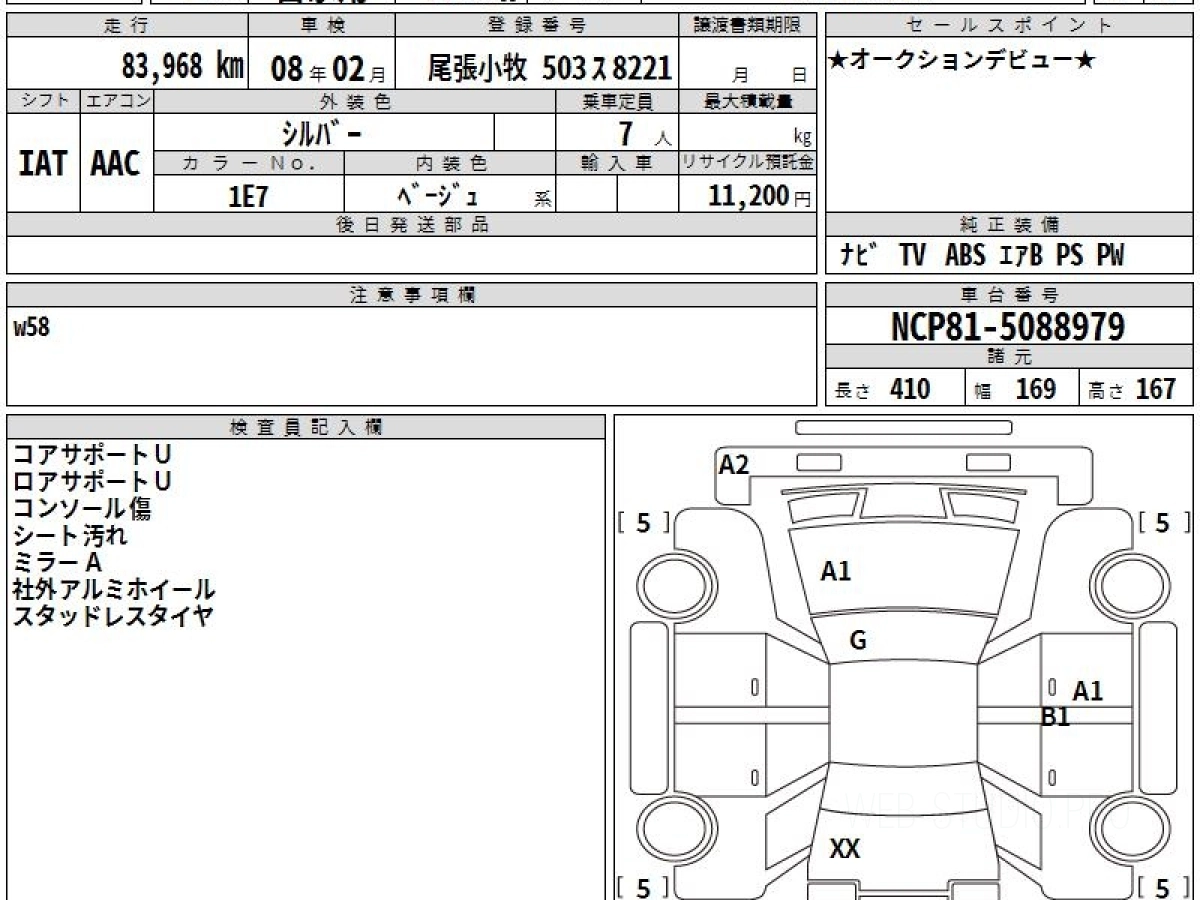Select inspector note ミラーA
This screenshot has width=1200, height=900.
coord(57,563)
